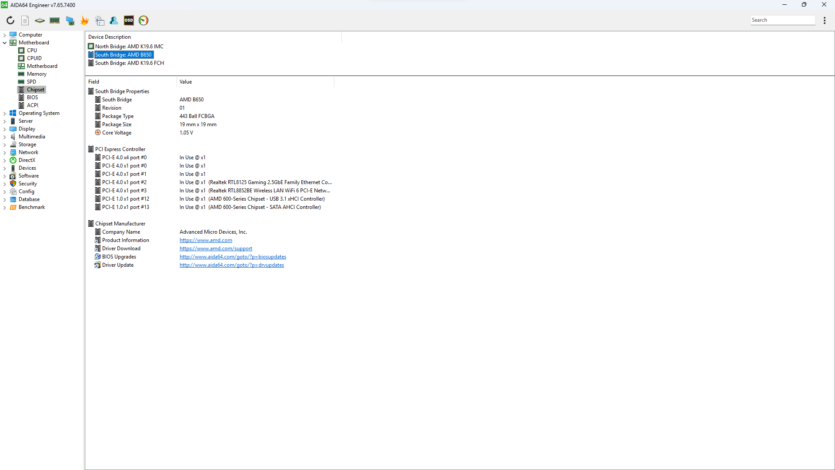Open the Driver Update drvupdates link
Screen dimensions: 835x470
coord(232,265)
